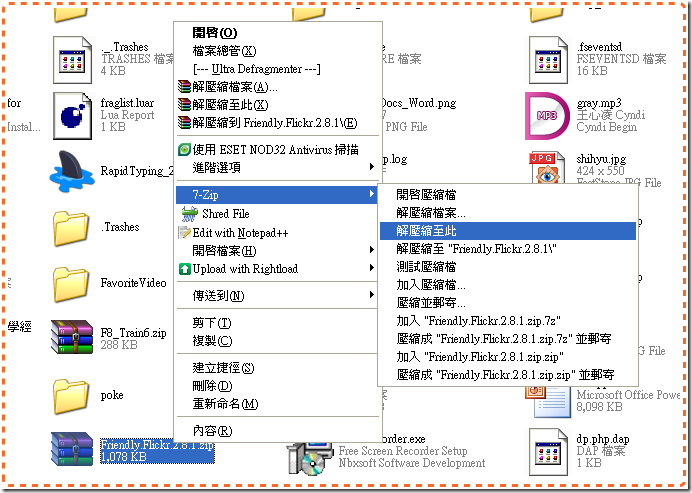Choose 壓縮成 "Friendly.Flickr.2.8.1.zip.7z" 並郵寄

point(508,339)
